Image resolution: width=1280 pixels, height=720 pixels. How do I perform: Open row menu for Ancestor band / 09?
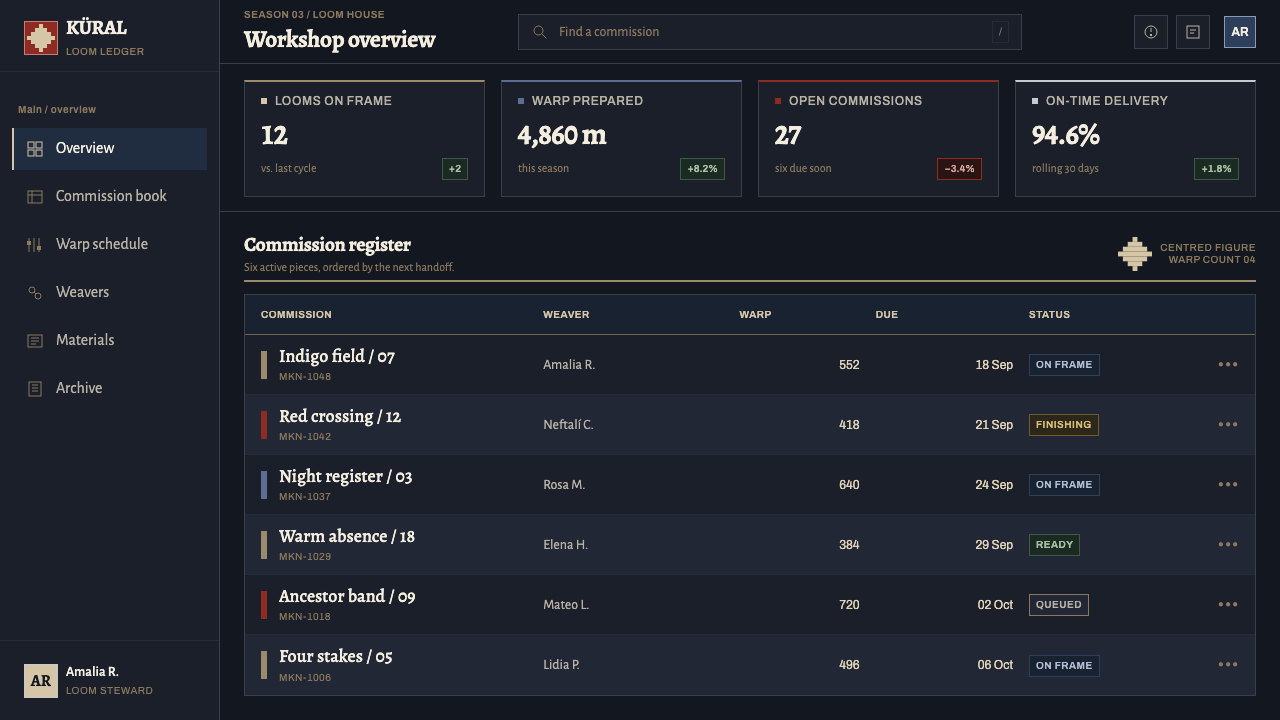click(x=1228, y=604)
